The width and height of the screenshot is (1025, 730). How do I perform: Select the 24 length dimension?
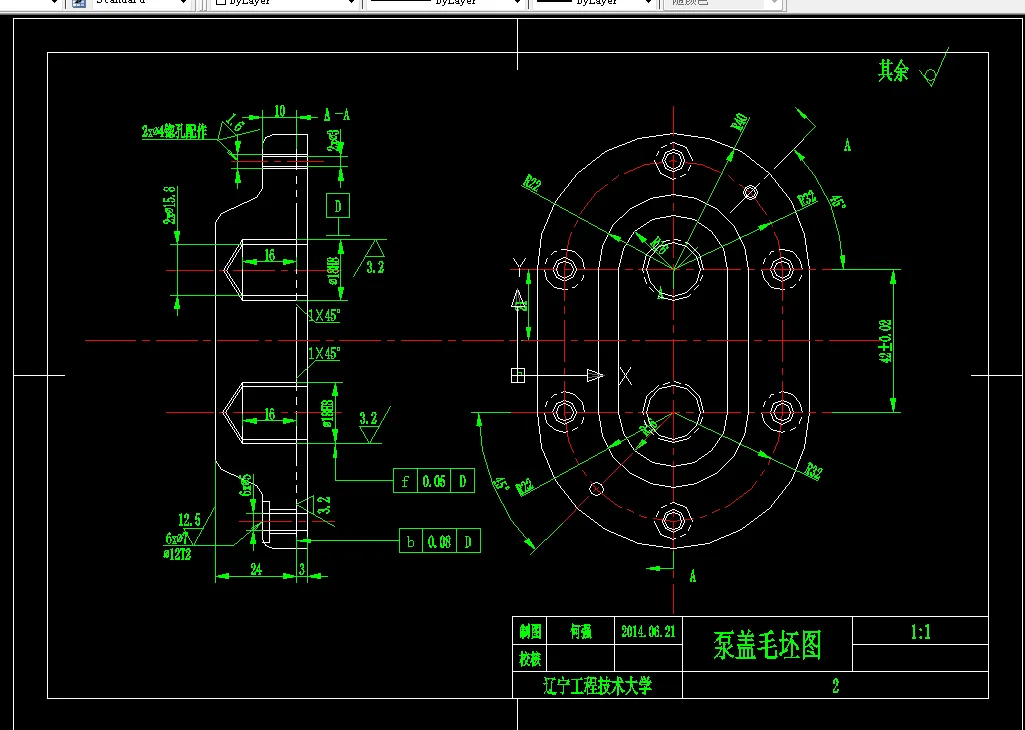pyautogui.click(x=256, y=569)
